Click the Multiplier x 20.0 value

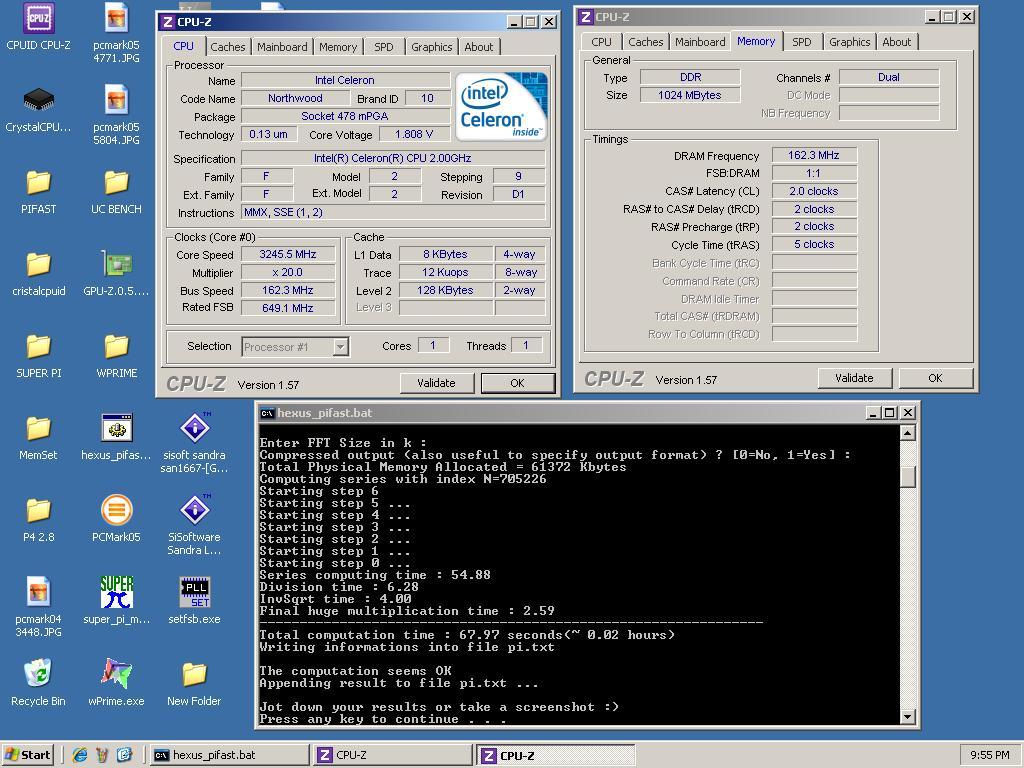(287, 272)
